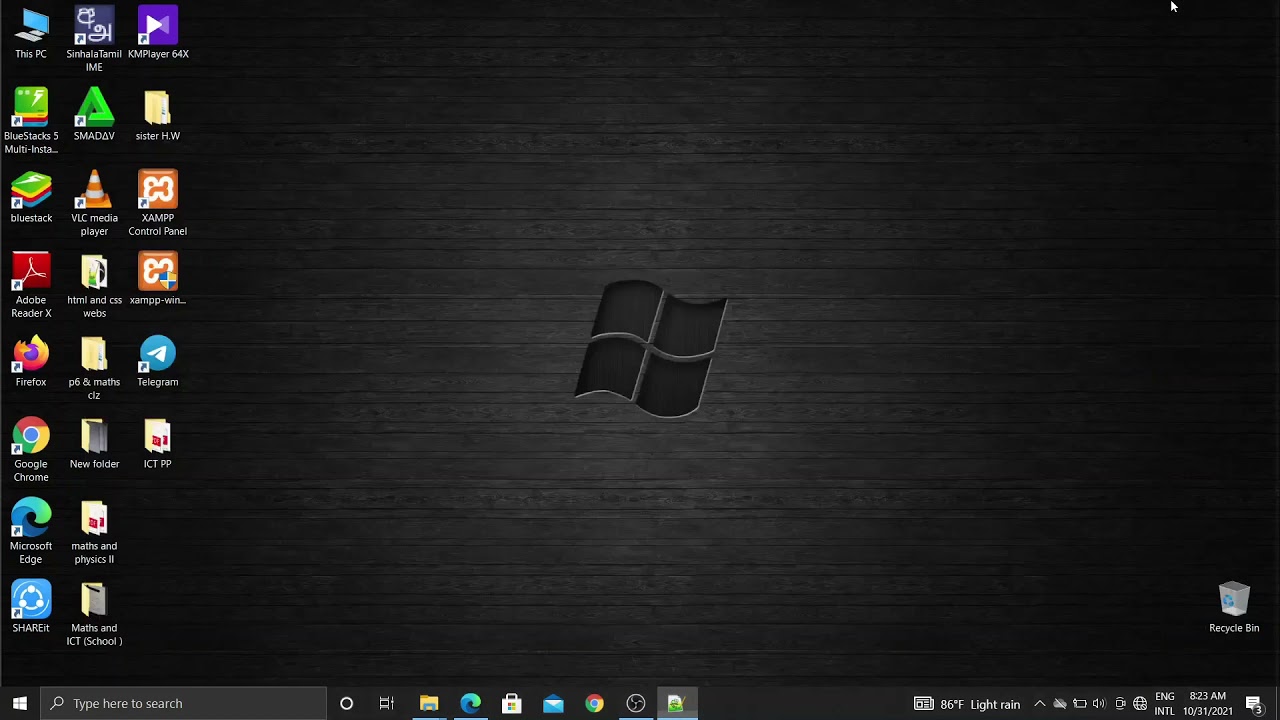Select the XAMPP Control Panel shortcut

click(158, 204)
